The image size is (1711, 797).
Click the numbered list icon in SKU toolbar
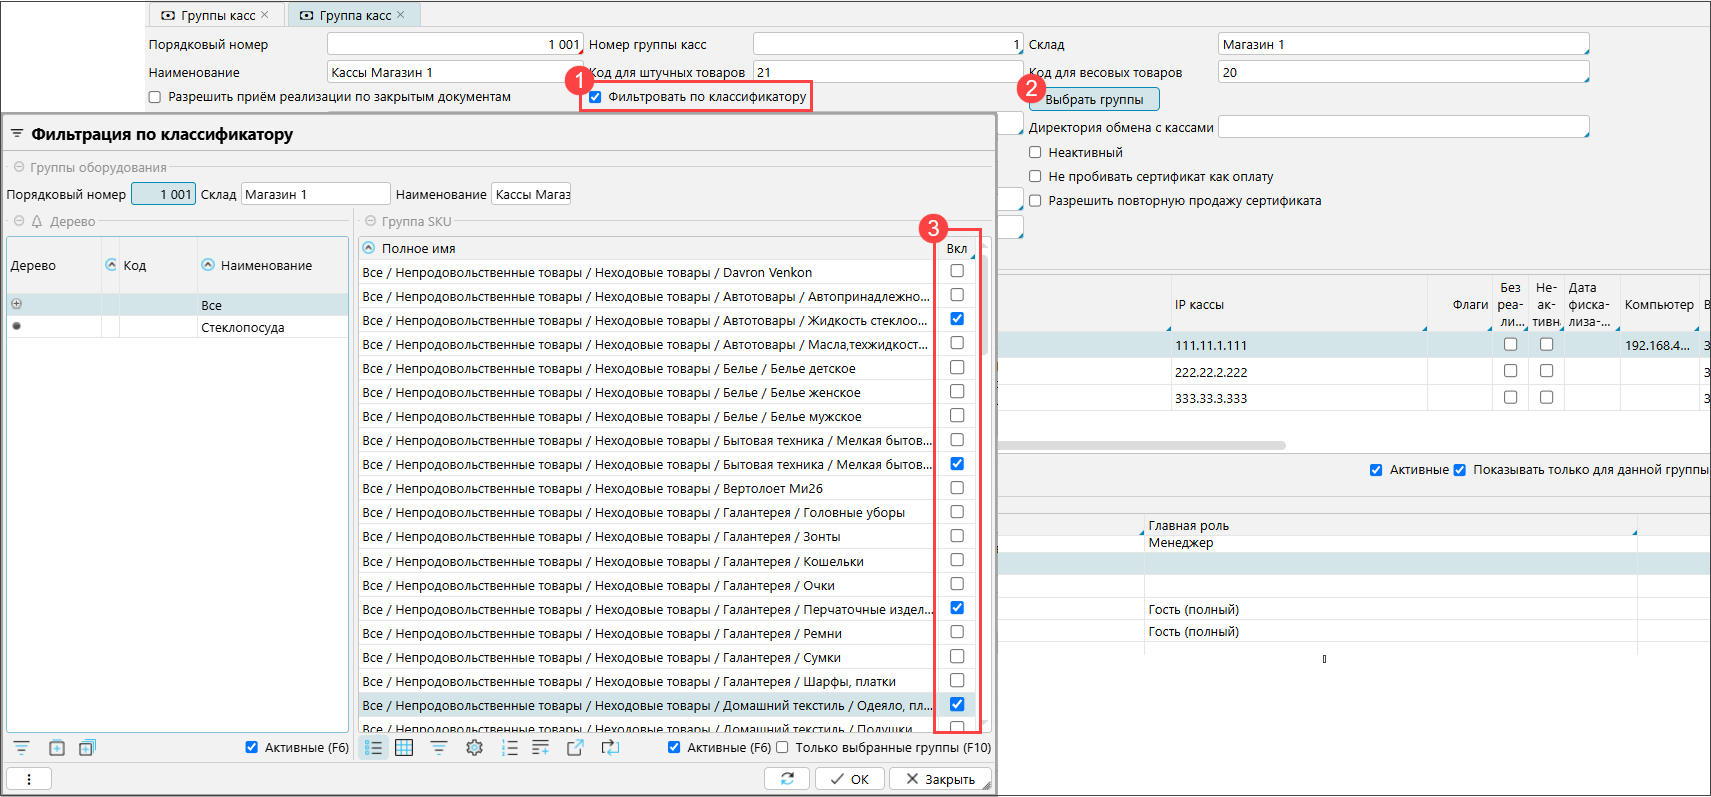click(509, 748)
